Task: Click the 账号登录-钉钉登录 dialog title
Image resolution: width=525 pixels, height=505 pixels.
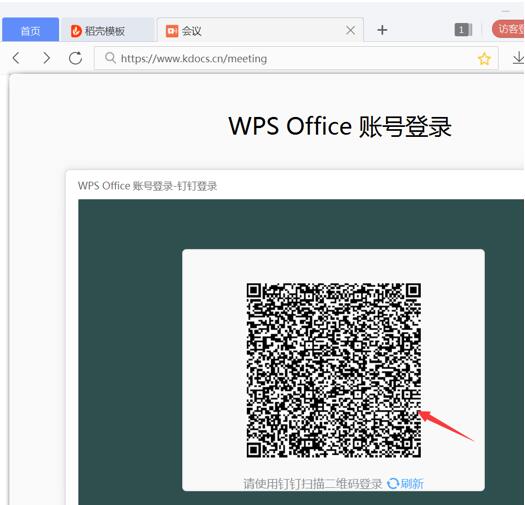Action: [147, 186]
